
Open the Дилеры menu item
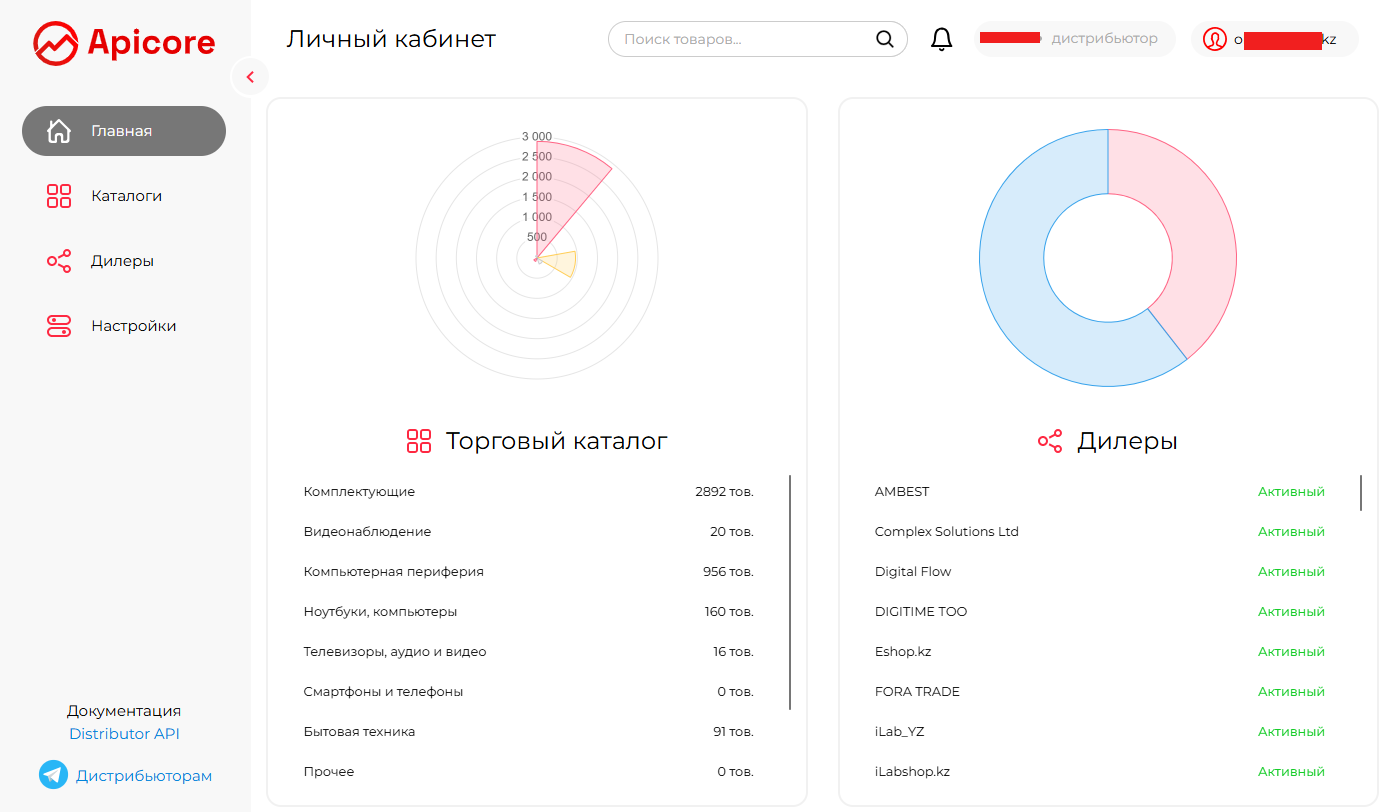tap(124, 261)
